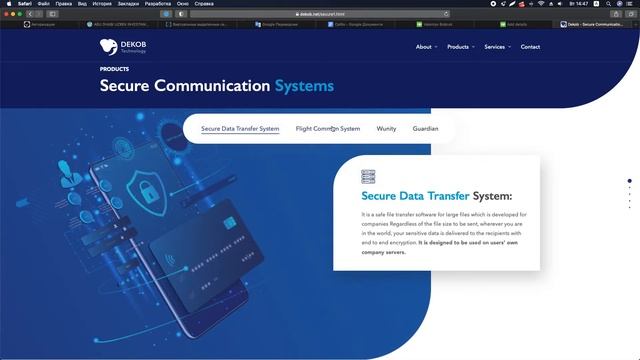This screenshot has width=640, height=360.
Task: Open the Правка menu
Action: tap(64, 4)
